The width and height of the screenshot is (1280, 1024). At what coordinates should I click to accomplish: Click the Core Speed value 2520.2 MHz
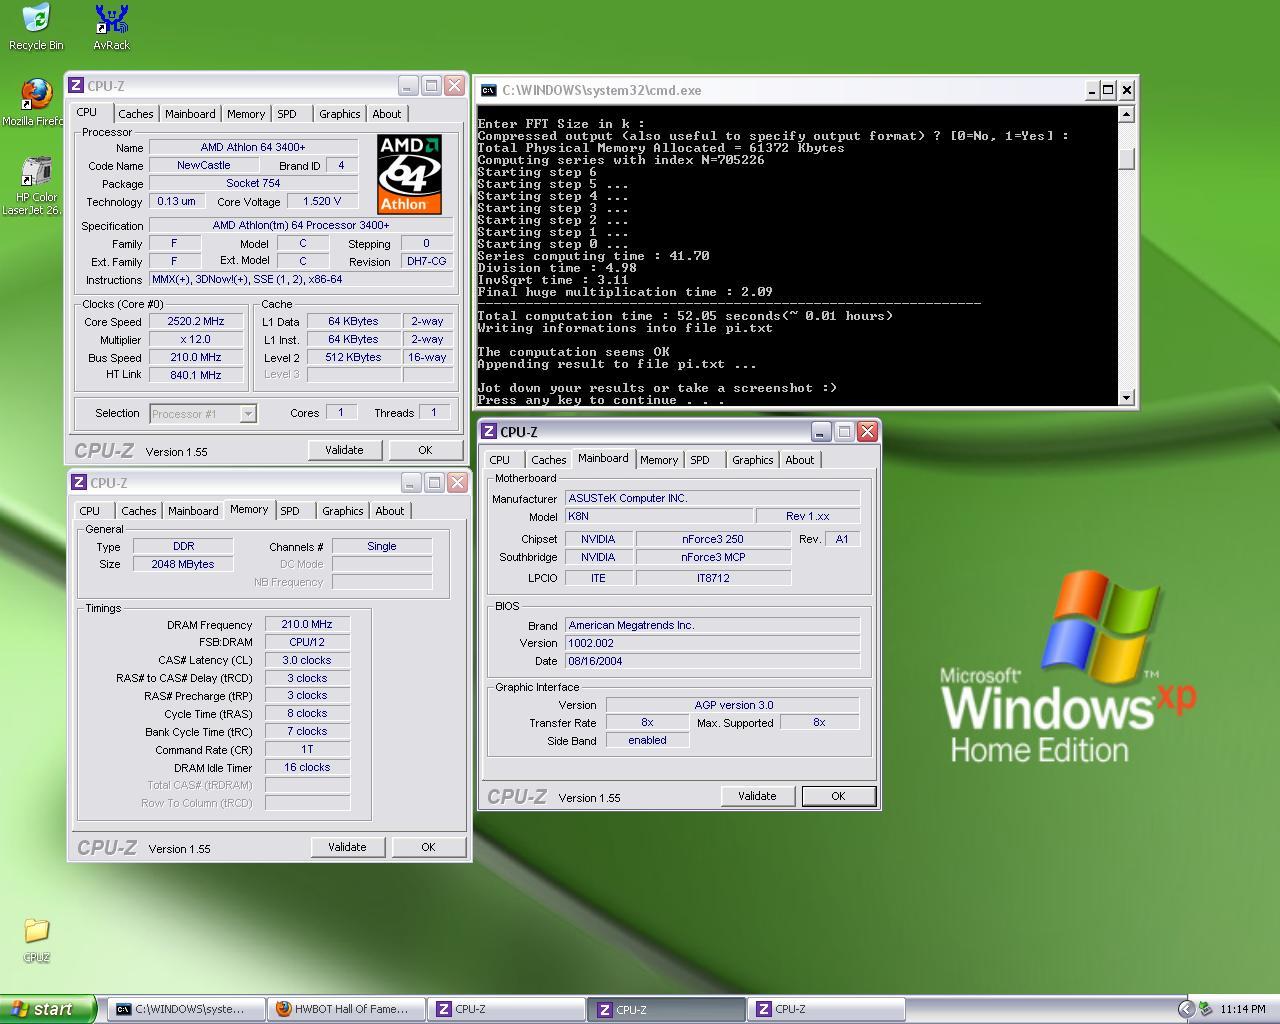197,322
